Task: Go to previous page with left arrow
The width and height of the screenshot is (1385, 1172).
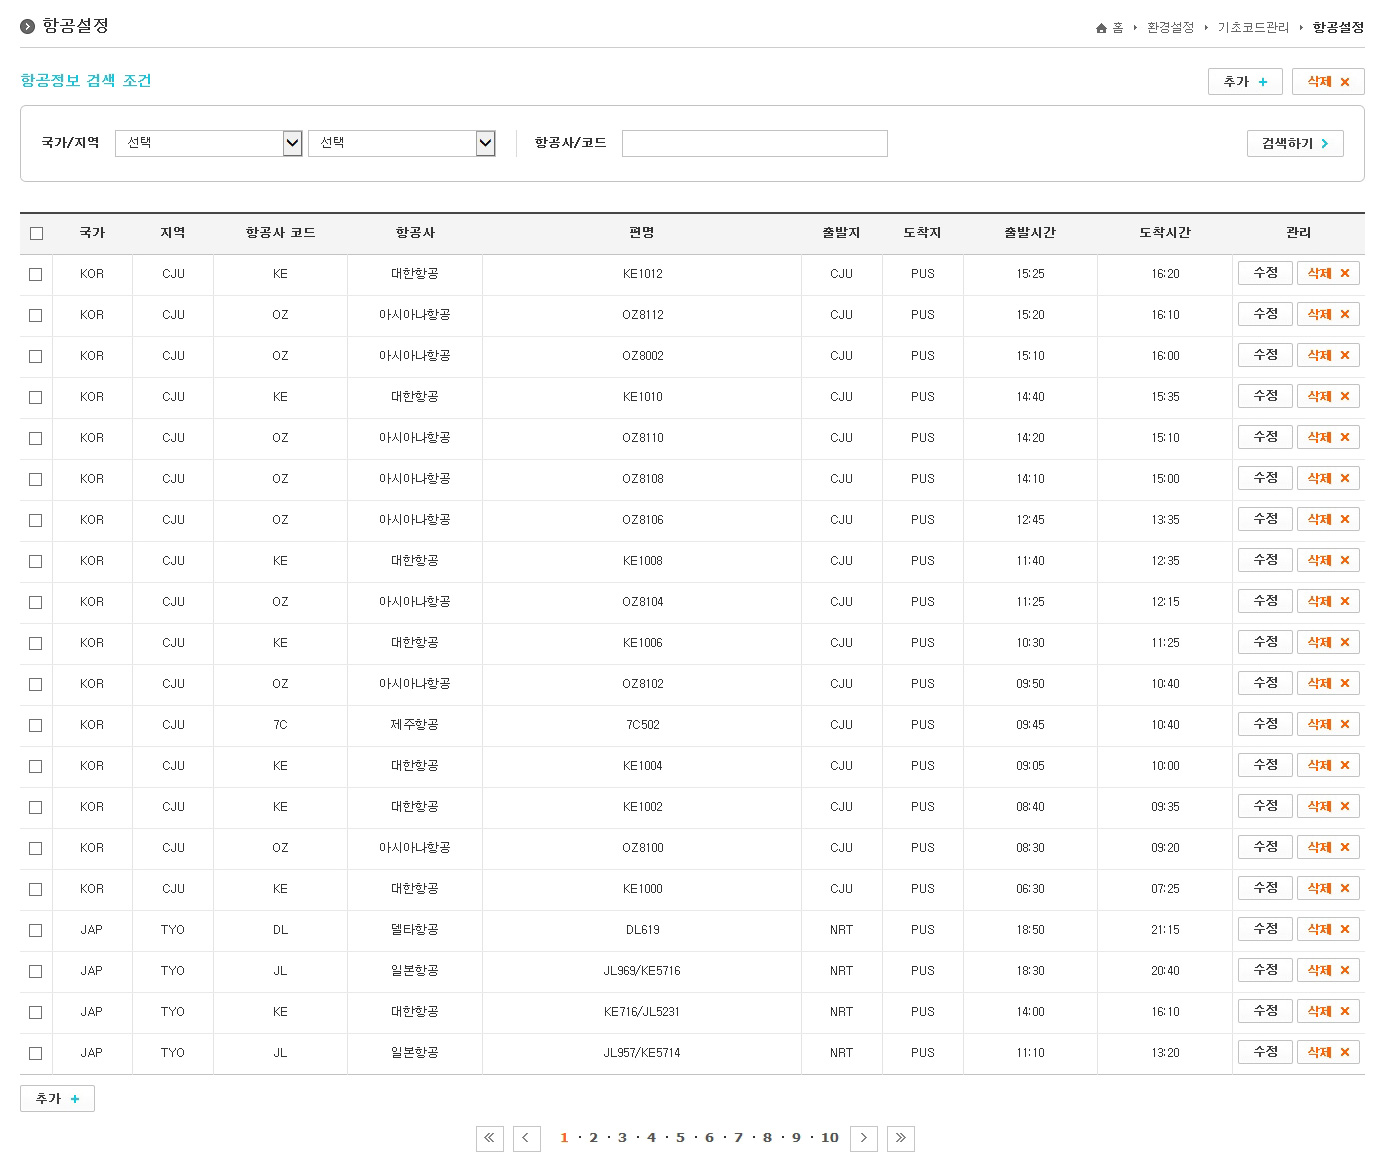Action: pyautogui.click(x=526, y=1138)
